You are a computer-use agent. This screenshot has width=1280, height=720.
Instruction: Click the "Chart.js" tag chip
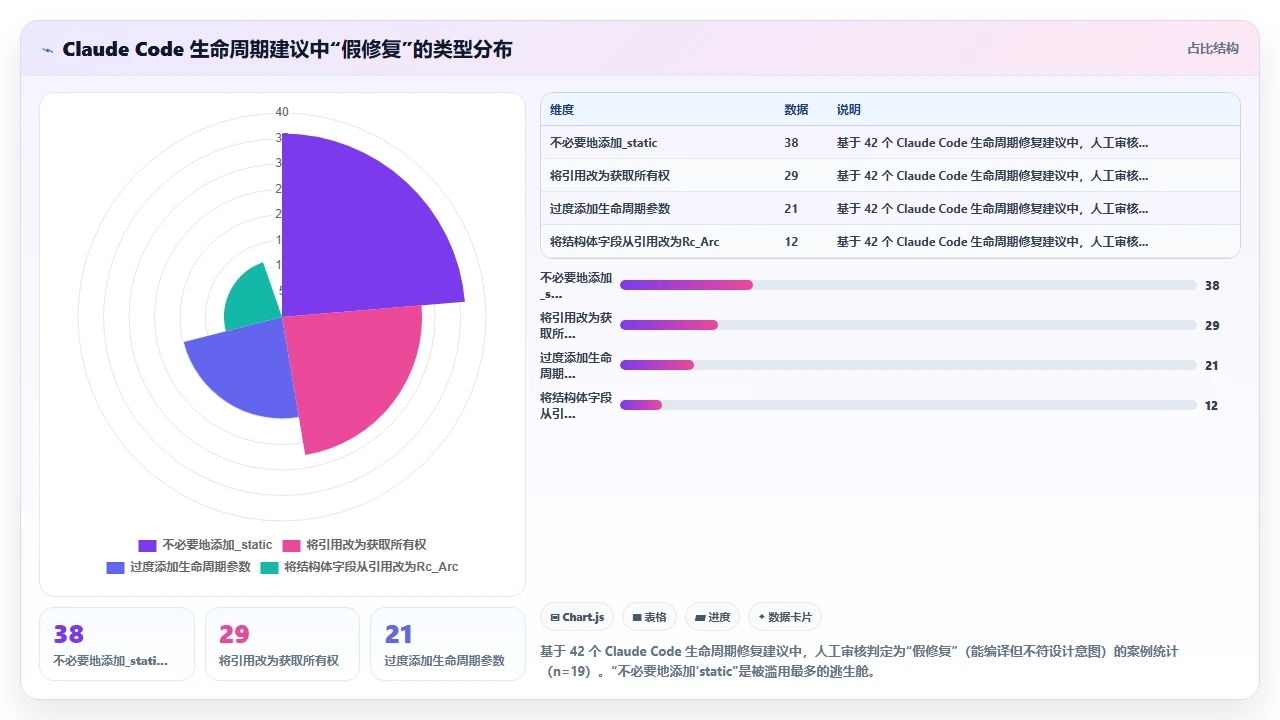577,617
